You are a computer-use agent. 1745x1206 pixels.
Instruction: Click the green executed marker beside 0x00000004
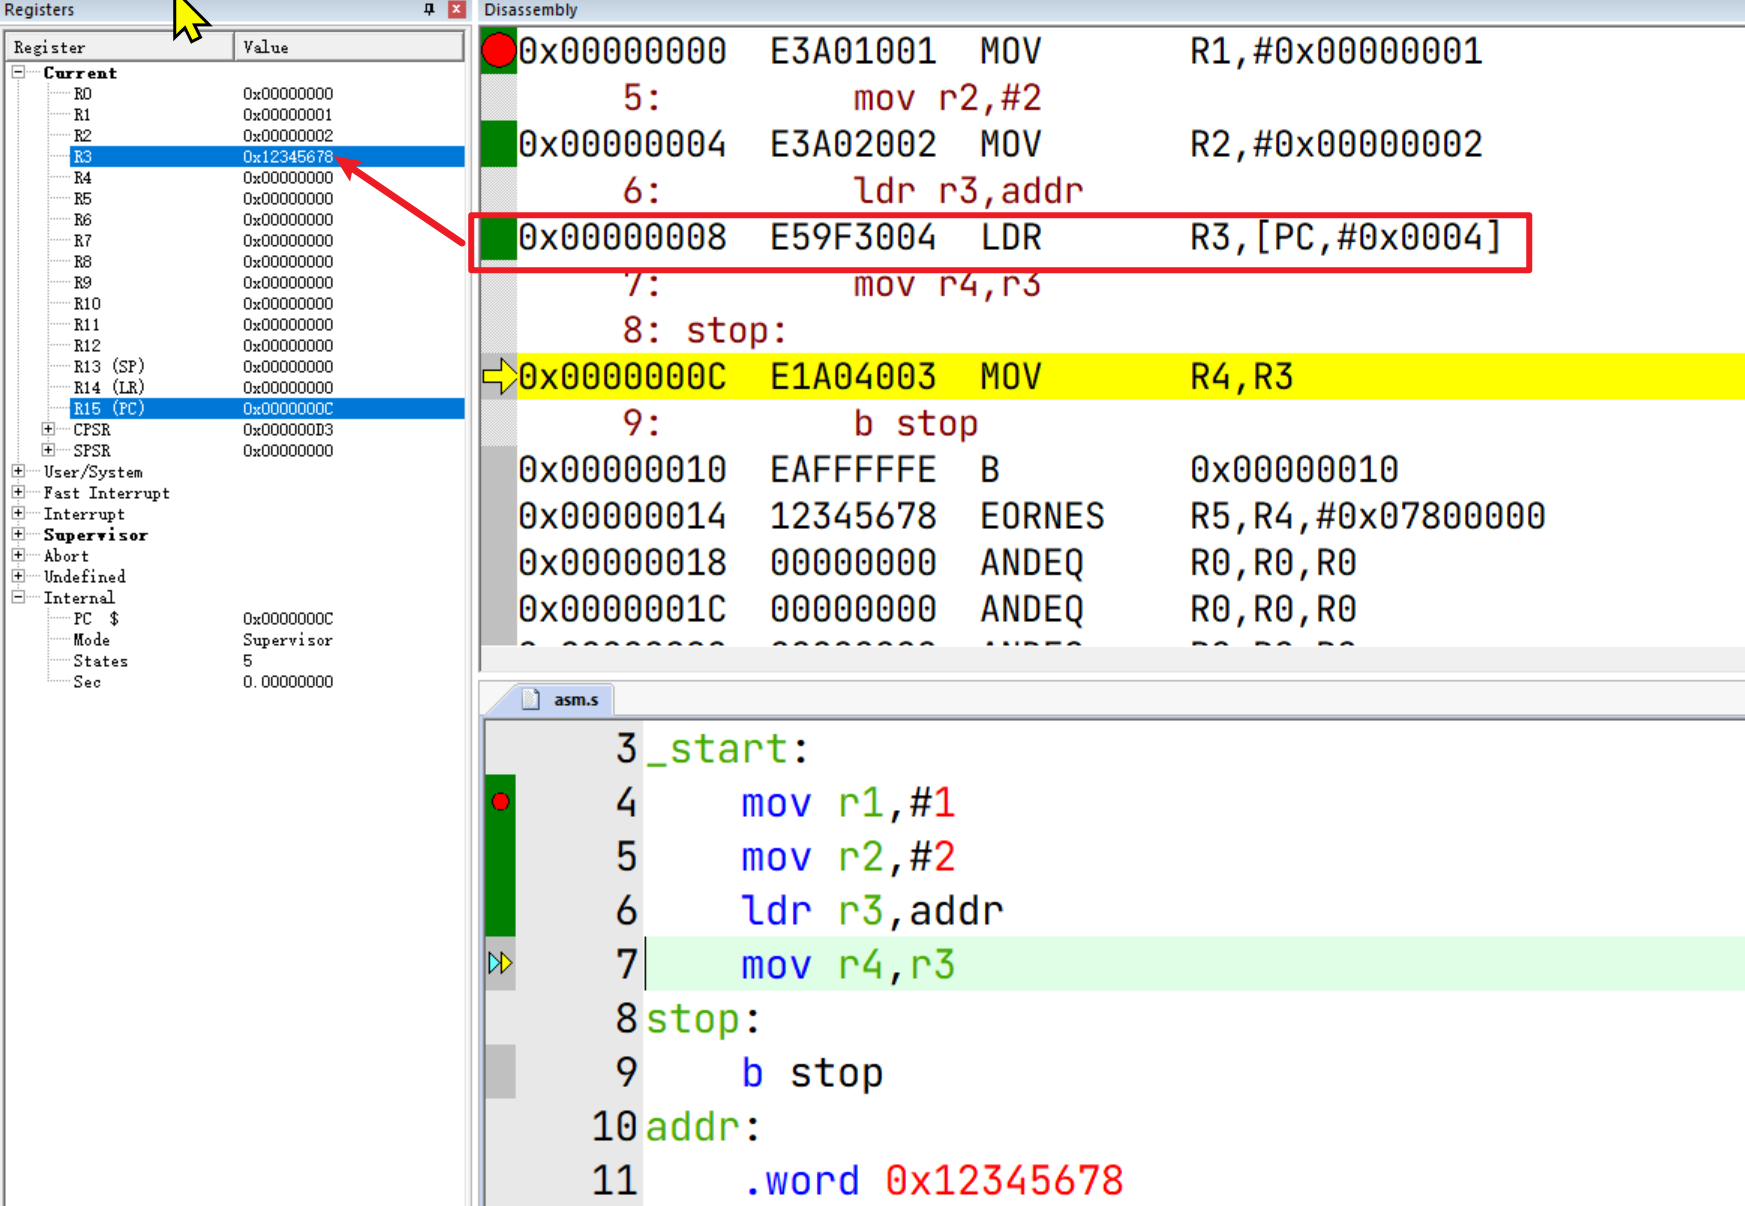click(499, 144)
